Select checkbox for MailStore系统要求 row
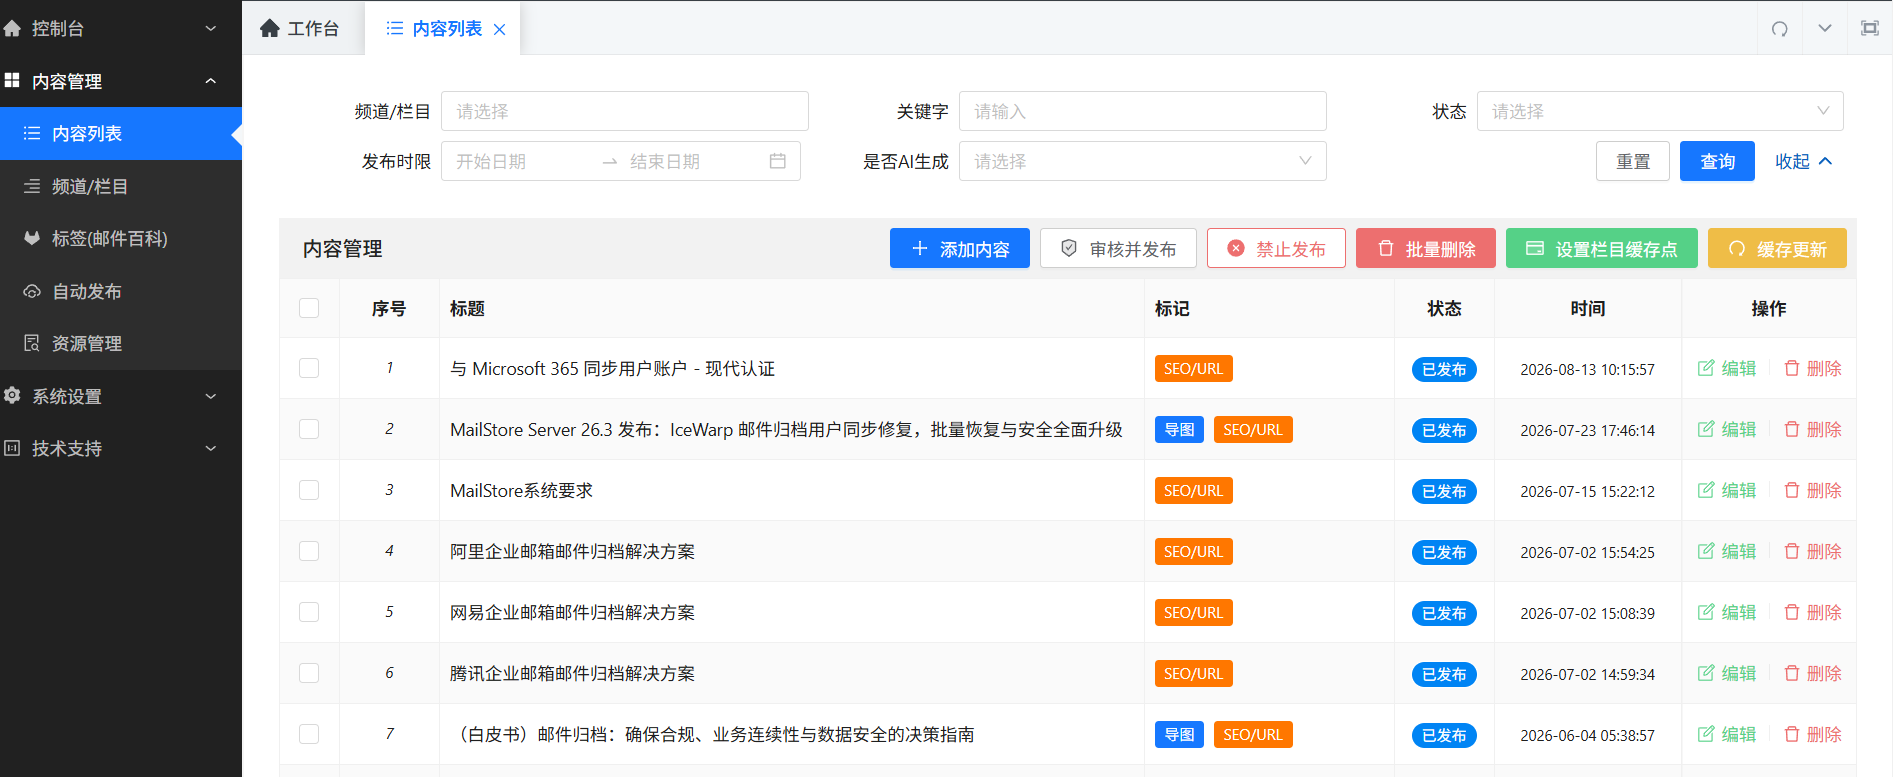1897x777 pixels. 309,490
